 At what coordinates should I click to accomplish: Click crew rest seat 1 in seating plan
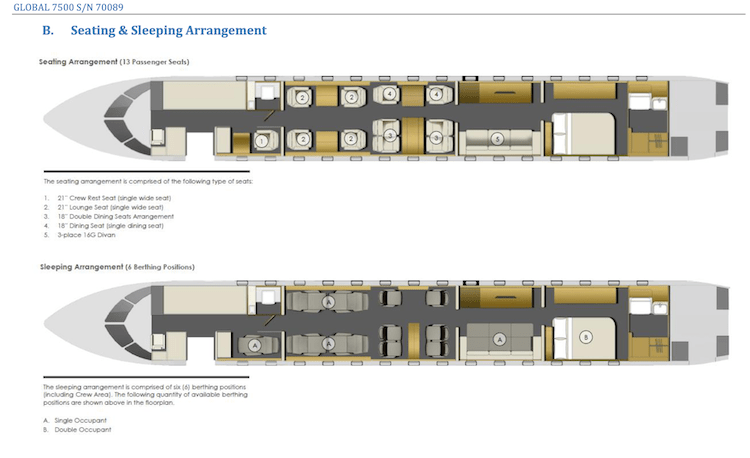[x=260, y=142]
